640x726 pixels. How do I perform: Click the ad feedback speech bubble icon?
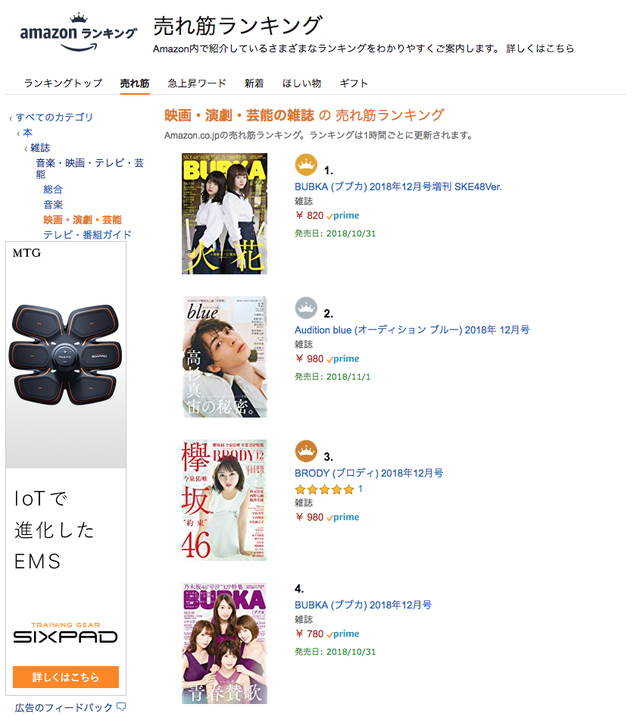click(121, 707)
